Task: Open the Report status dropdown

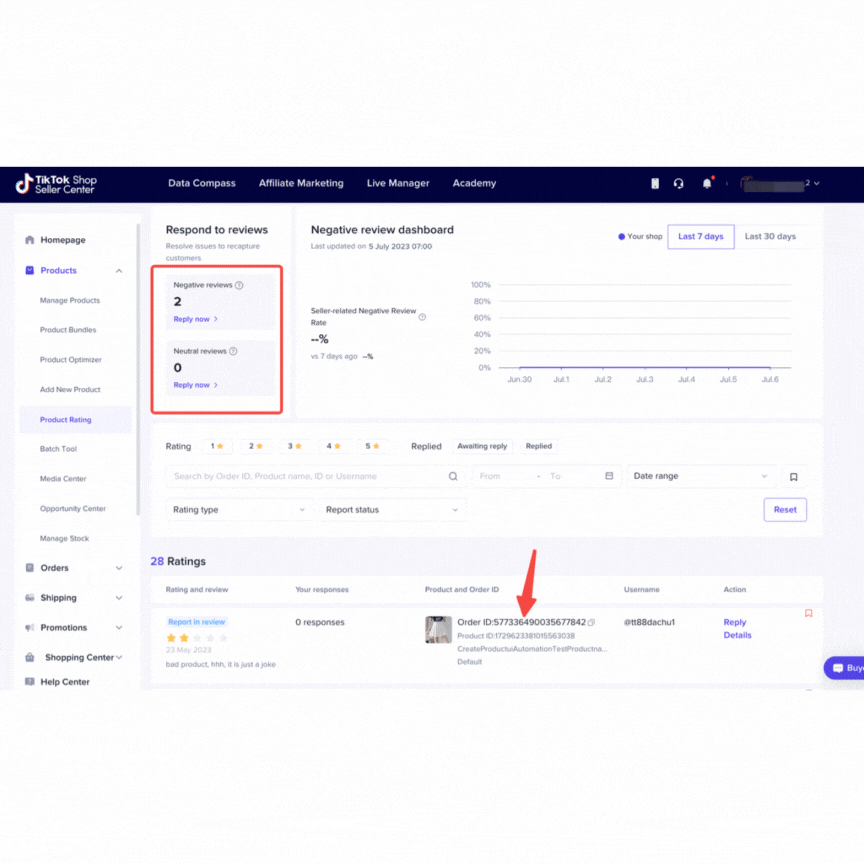Action: [x=392, y=510]
